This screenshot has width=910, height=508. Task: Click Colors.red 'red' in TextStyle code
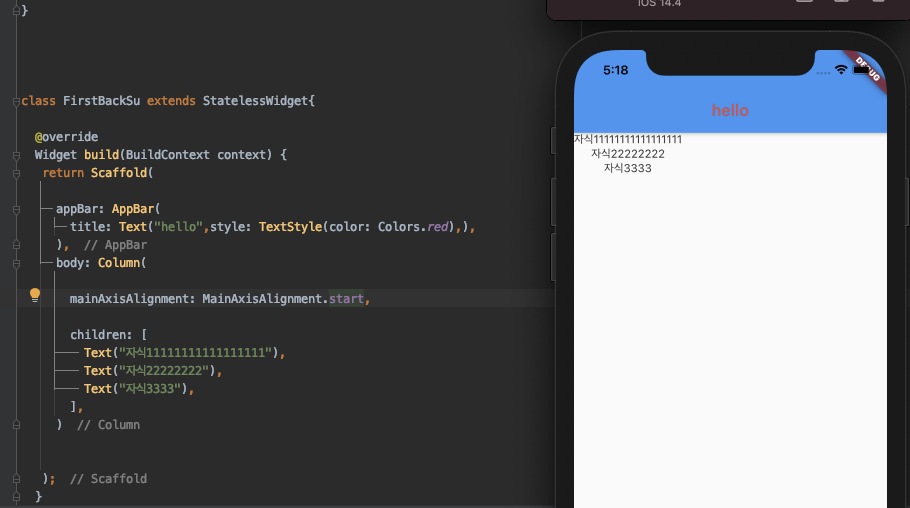(x=438, y=226)
